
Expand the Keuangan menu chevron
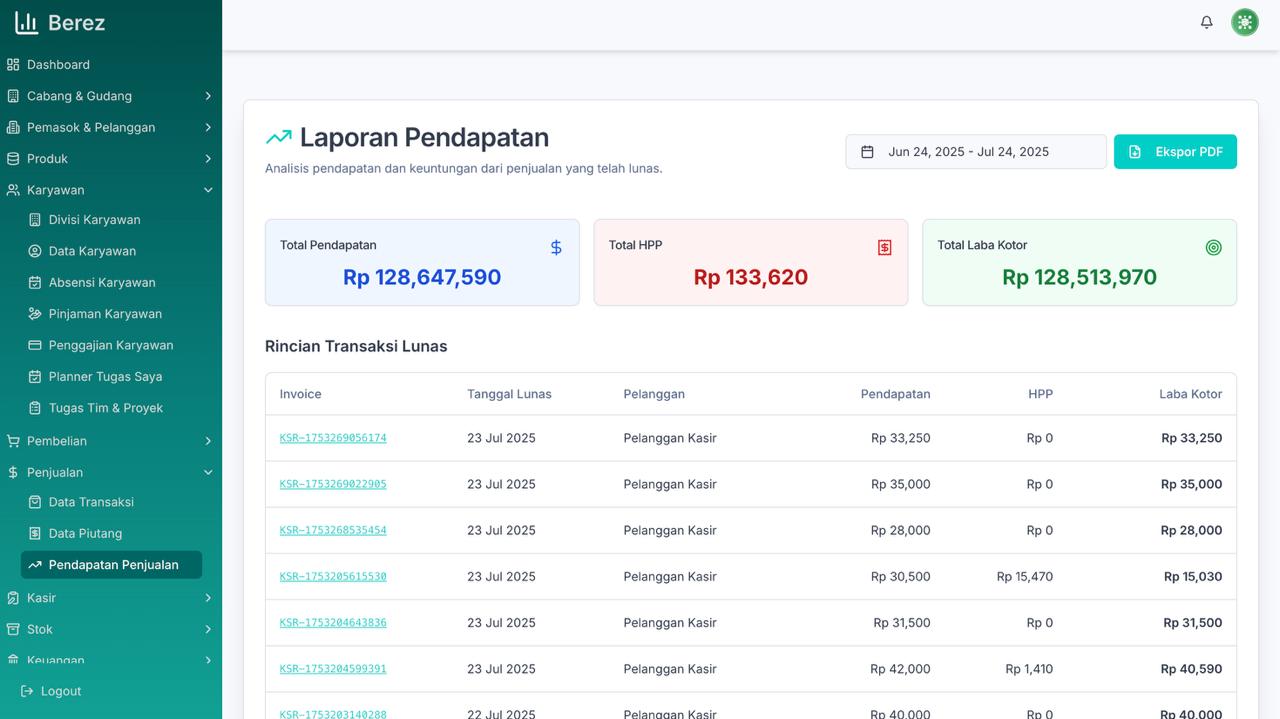(x=208, y=660)
